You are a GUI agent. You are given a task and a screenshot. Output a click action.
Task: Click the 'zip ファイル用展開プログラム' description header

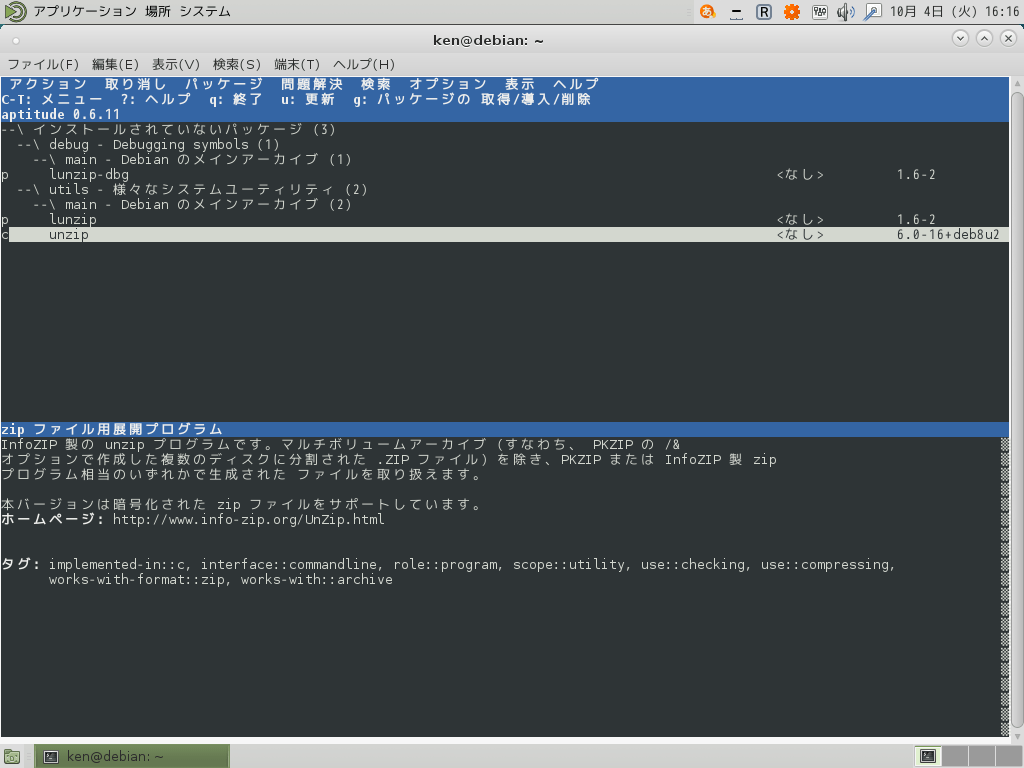click(112, 430)
